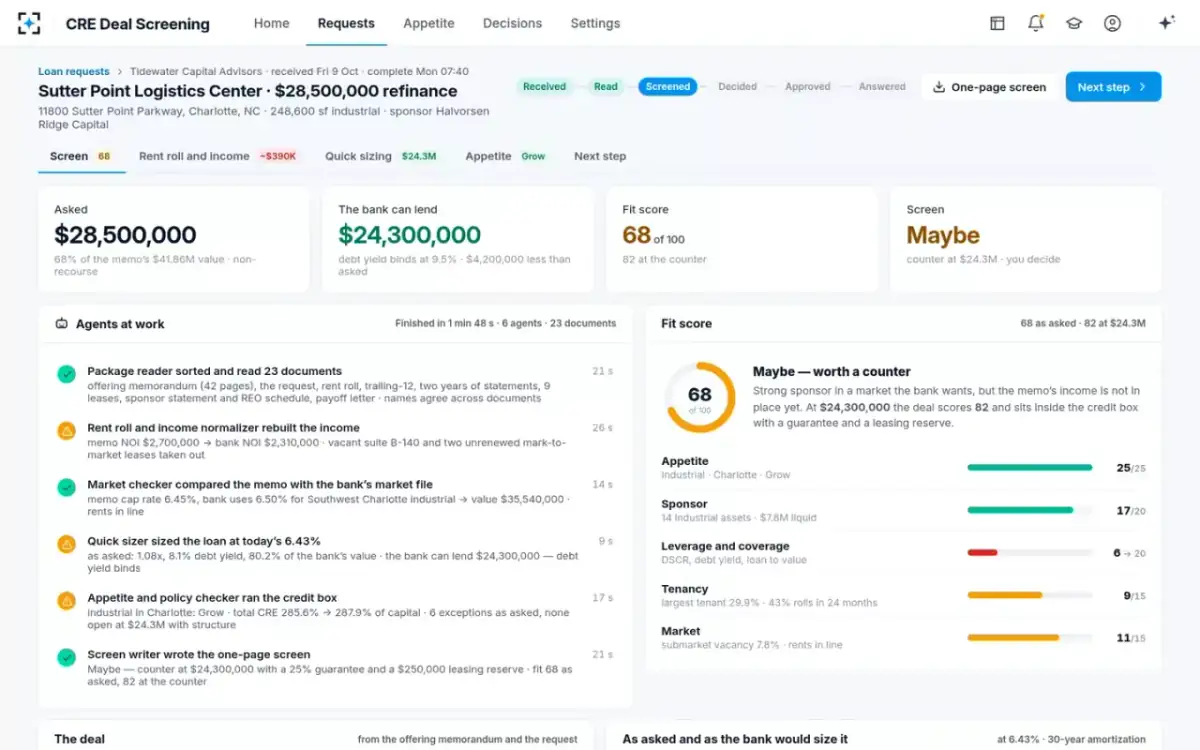
Task: Open the Appetite tab with Grow badge
Action: (x=506, y=156)
